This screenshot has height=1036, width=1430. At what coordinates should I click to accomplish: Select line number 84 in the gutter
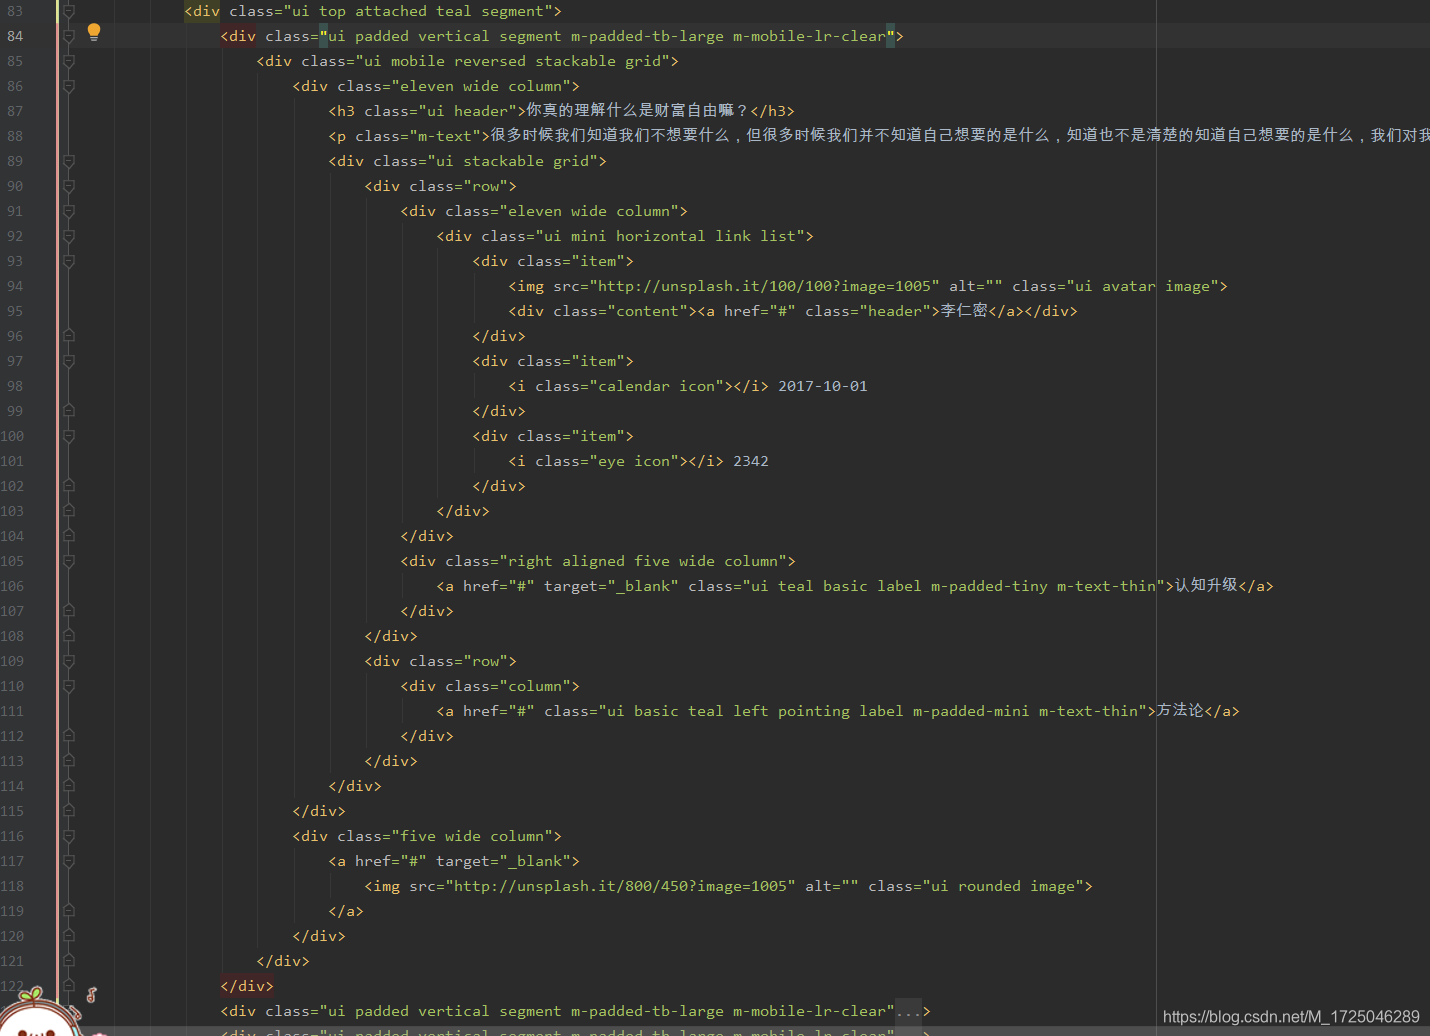pos(15,36)
